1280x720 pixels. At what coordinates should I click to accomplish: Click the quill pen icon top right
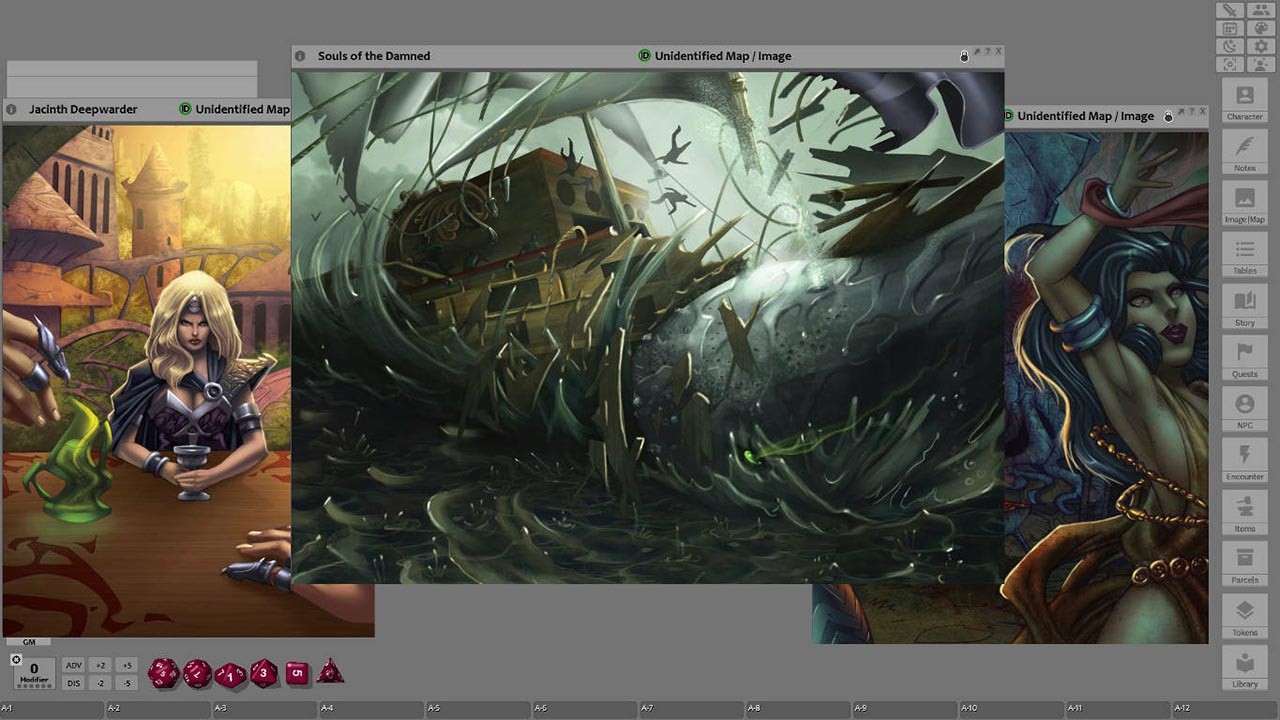1230,10
